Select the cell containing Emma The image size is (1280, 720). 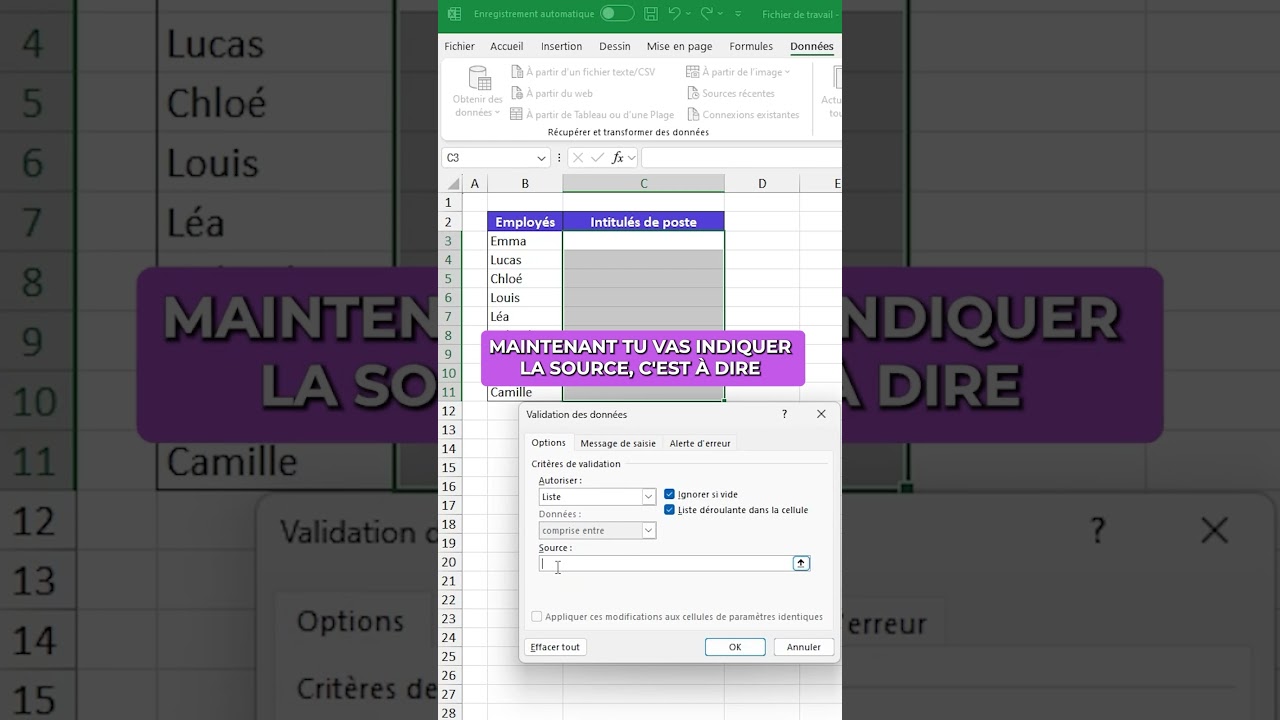[x=525, y=241]
